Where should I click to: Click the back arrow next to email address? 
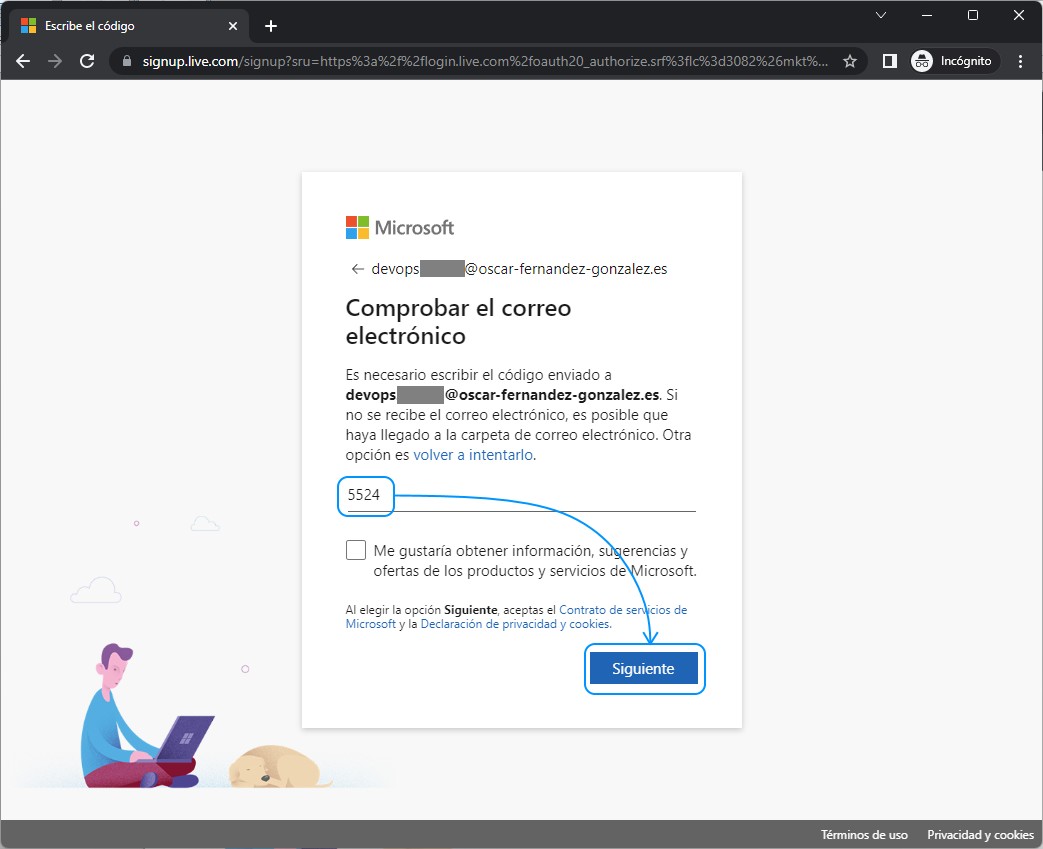tap(358, 269)
